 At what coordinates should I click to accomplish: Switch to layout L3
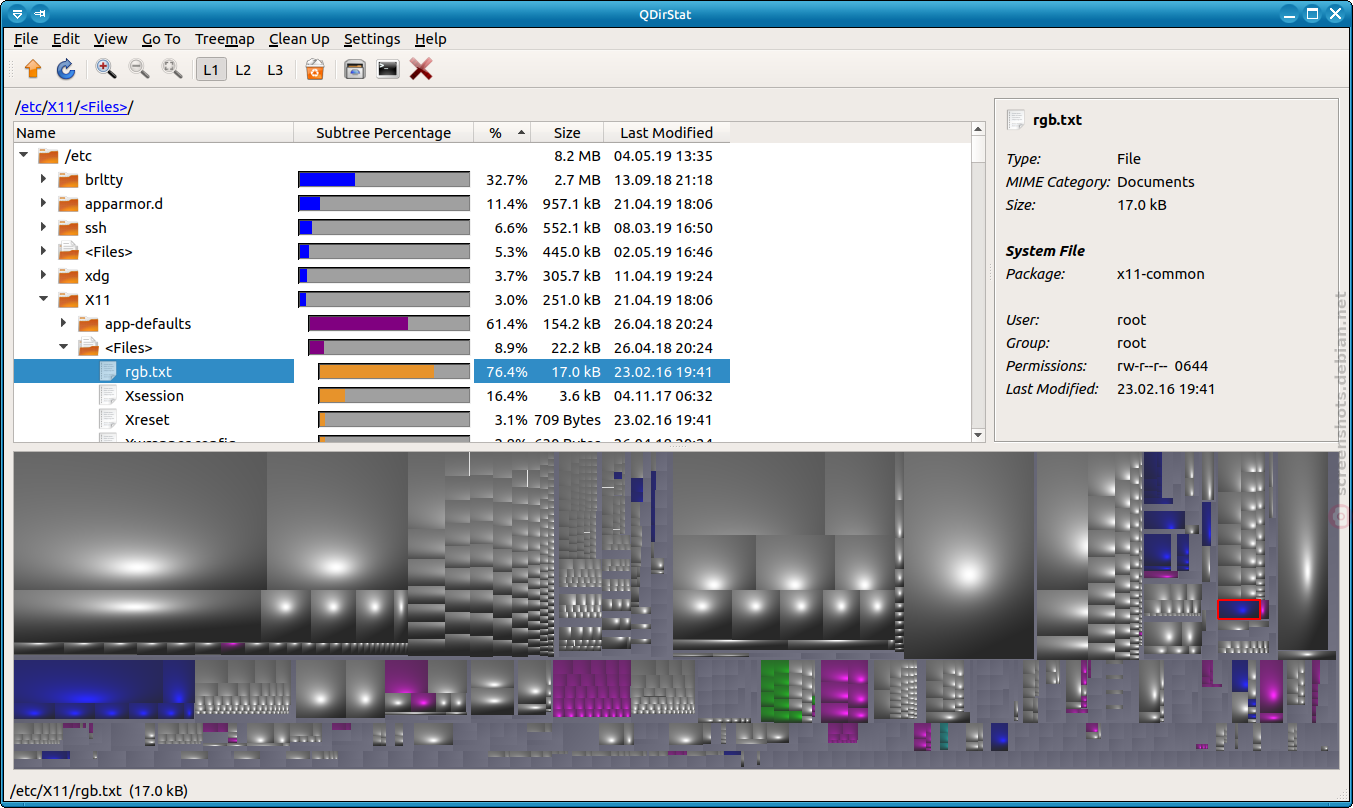pyautogui.click(x=275, y=69)
